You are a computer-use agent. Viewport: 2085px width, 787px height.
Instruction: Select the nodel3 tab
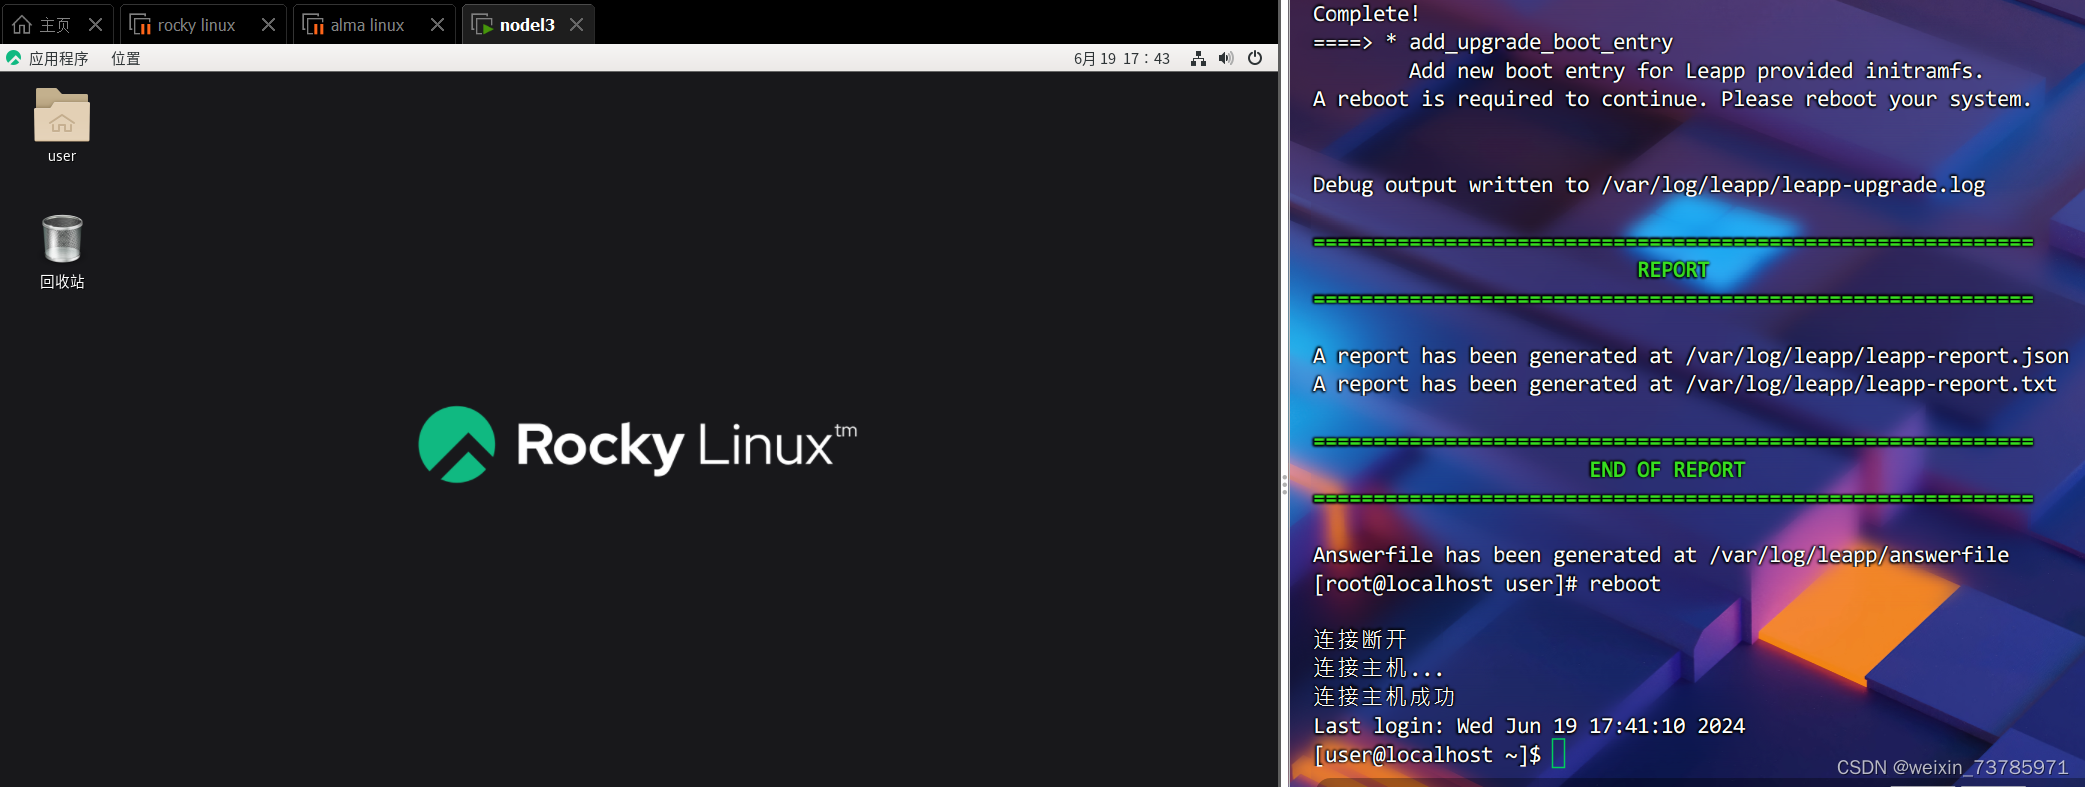[x=528, y=25]
